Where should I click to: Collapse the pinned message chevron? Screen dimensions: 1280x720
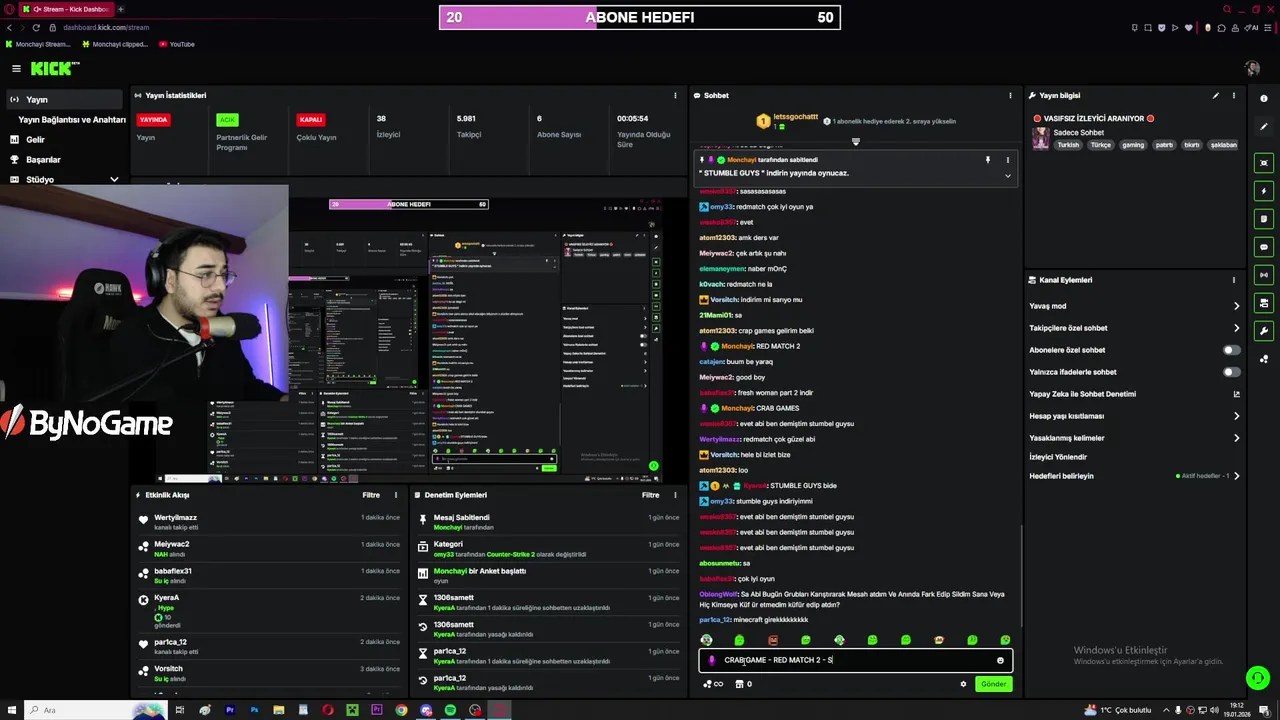[1007, 175]
